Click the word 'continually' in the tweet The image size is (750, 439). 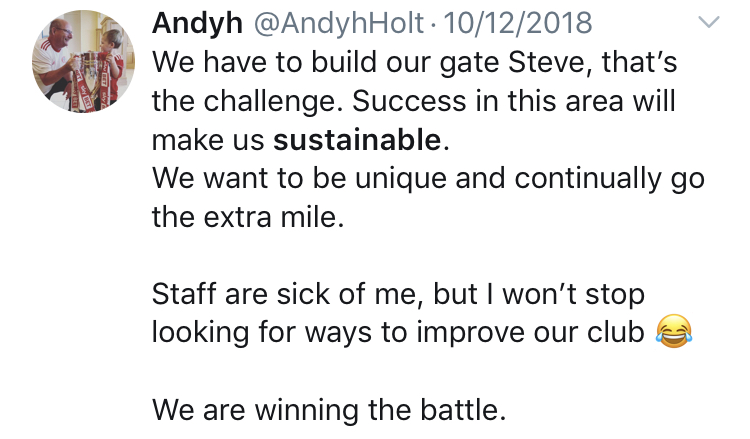pyautogui.click(x=588, y=179)
